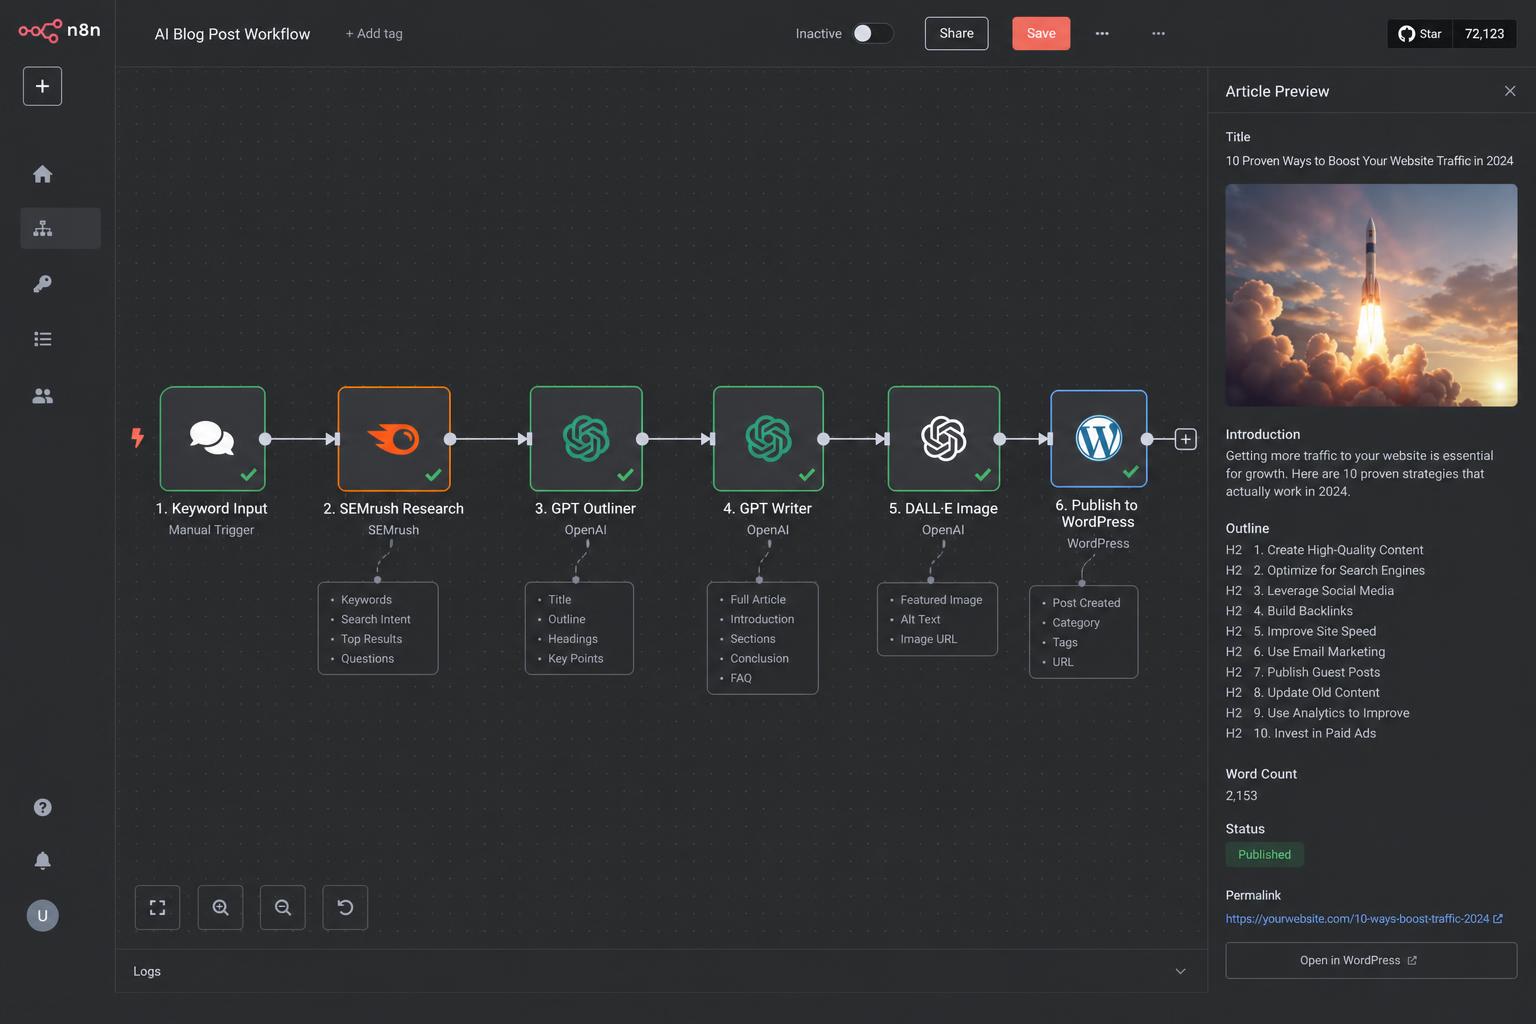Click the Logs label

pyautogui.click(x=147, y=971)
